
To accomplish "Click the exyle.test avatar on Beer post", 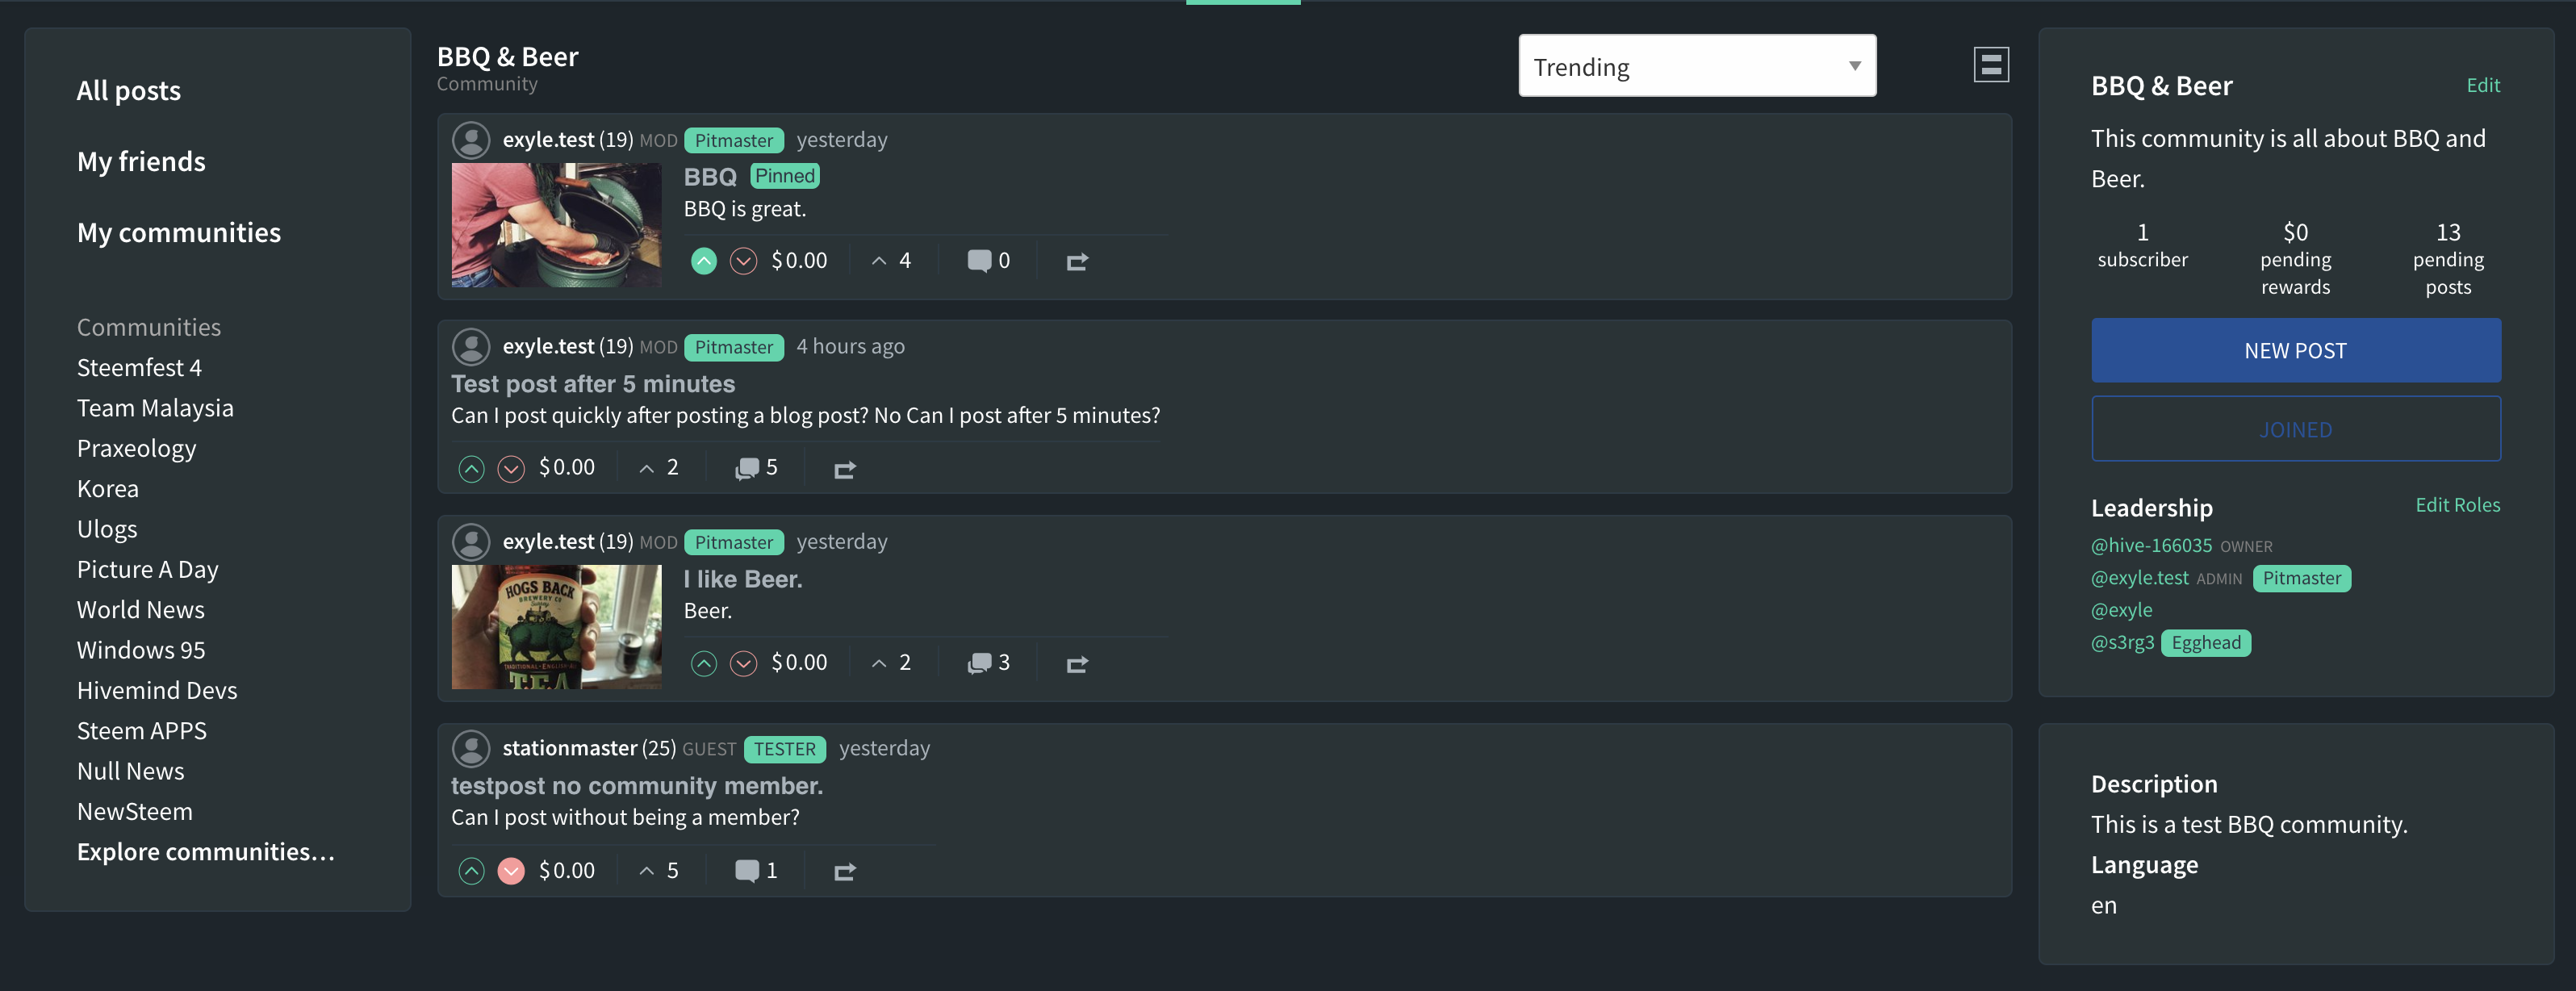I will click(471, 542).
